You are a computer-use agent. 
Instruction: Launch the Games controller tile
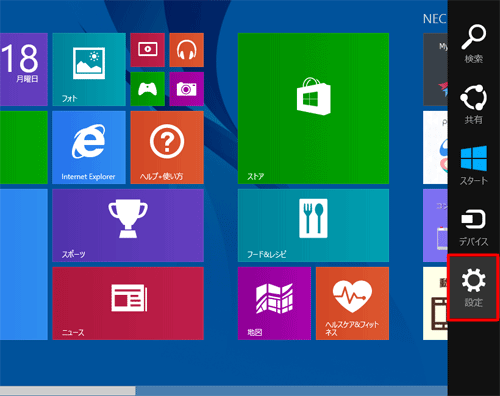(x=147, y=89)
